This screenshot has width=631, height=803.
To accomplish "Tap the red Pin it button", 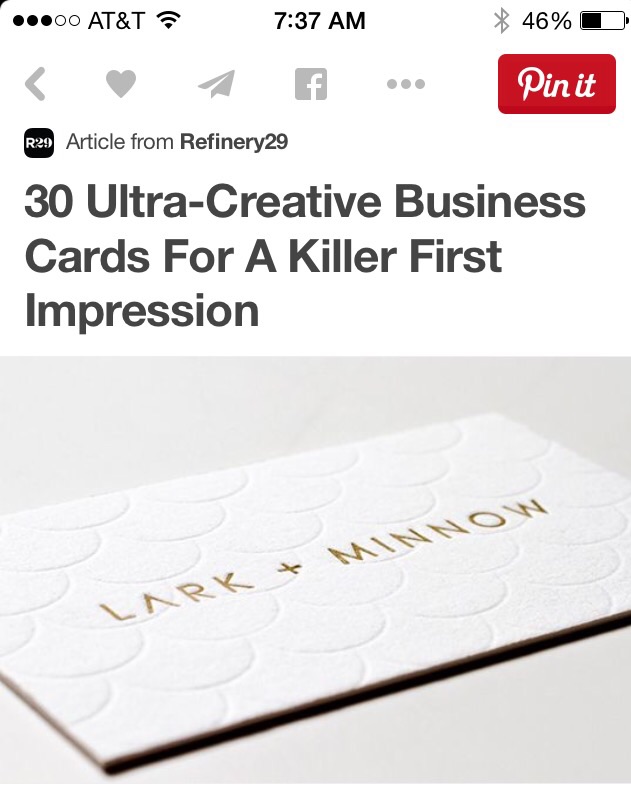I will pos(557,83).
